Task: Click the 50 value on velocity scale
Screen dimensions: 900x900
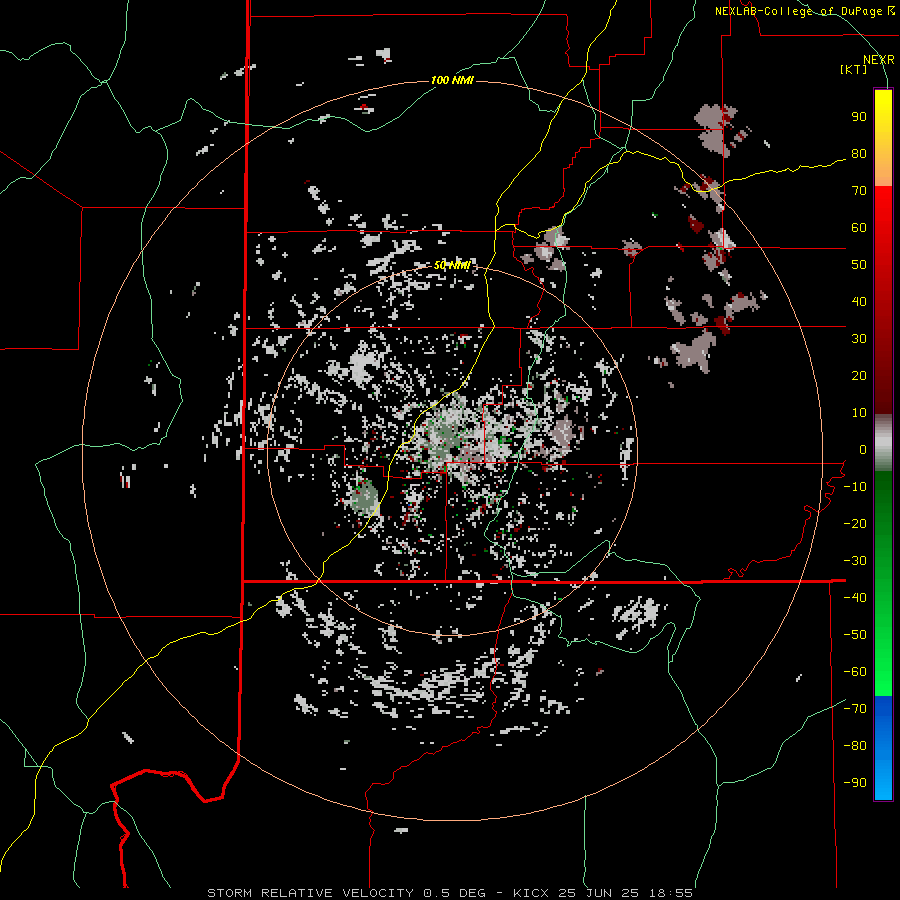Action: pos(859,265)
